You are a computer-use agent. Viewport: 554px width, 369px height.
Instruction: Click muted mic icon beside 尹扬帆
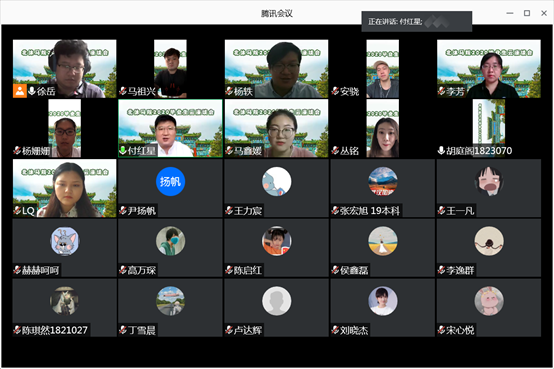click(x=123, y=211)
